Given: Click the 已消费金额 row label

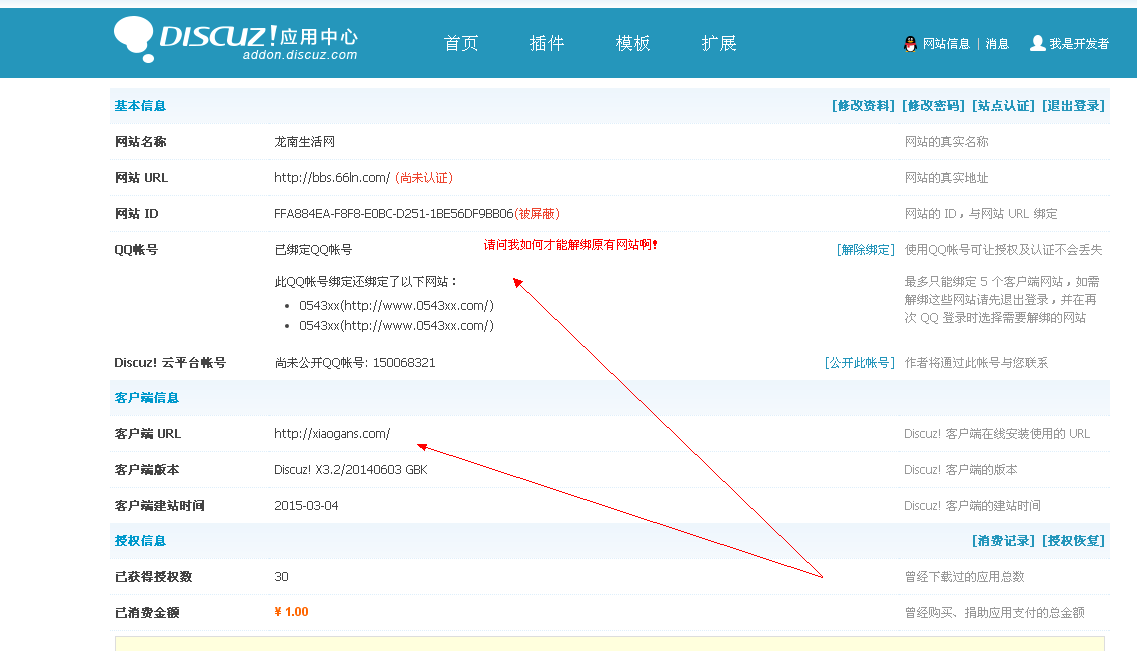Looking at the screenshot, I should [x=147, y=613].
